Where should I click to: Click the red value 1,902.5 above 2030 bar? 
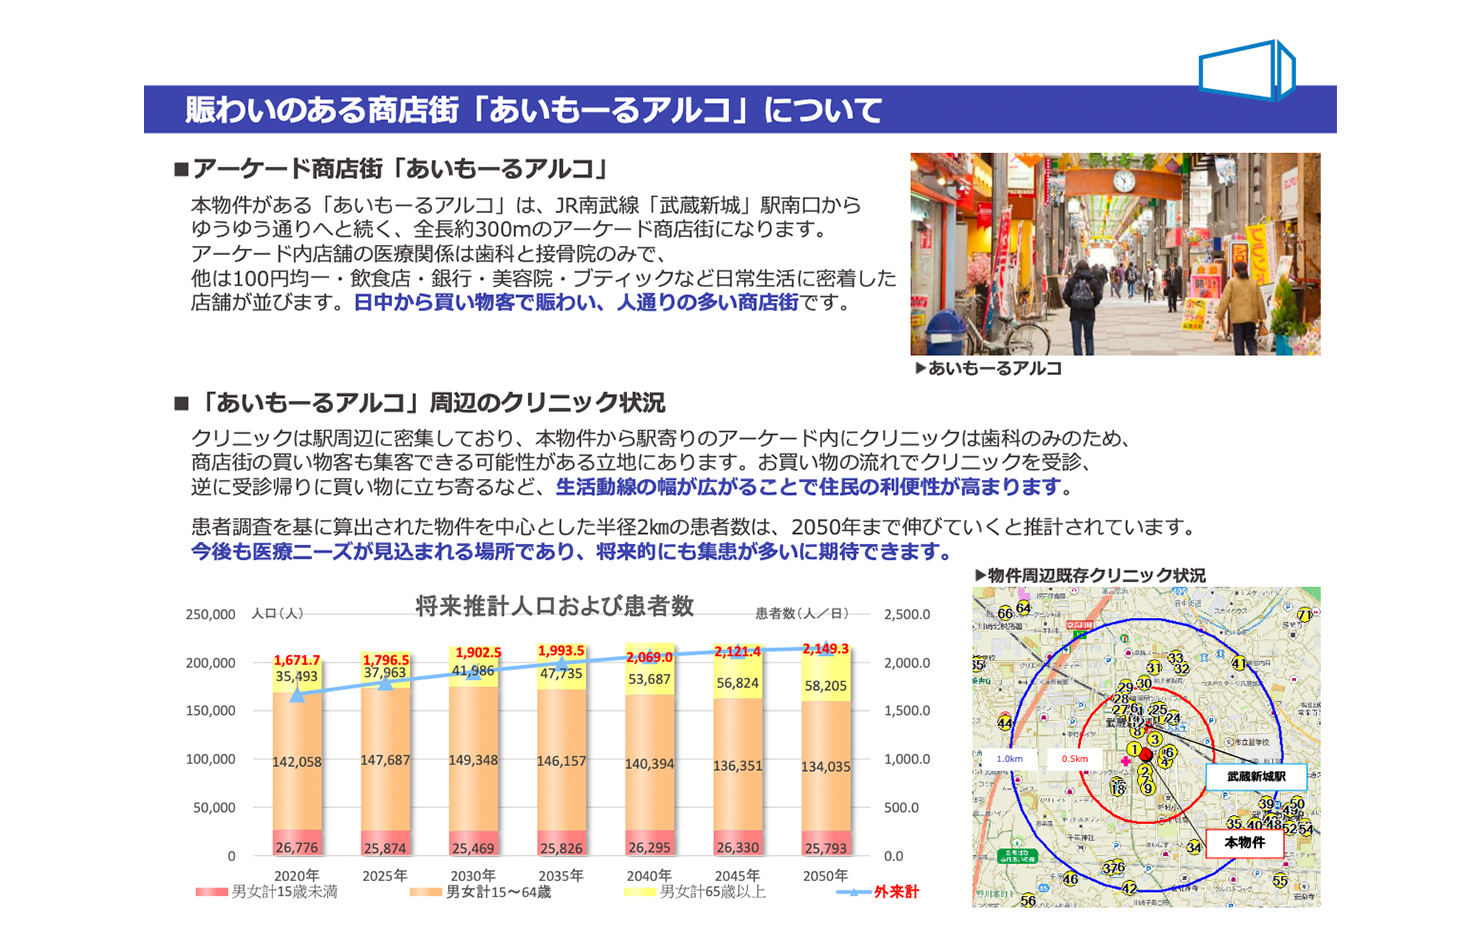coord(478,652)
